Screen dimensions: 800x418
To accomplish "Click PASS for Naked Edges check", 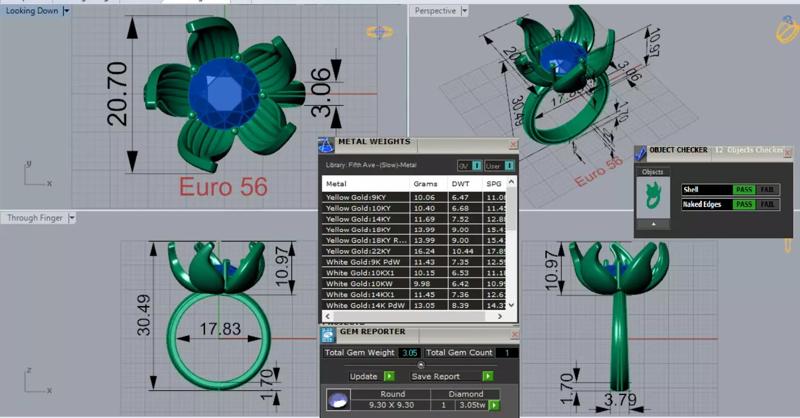I will pyautogui.click(x=743, y=204).
